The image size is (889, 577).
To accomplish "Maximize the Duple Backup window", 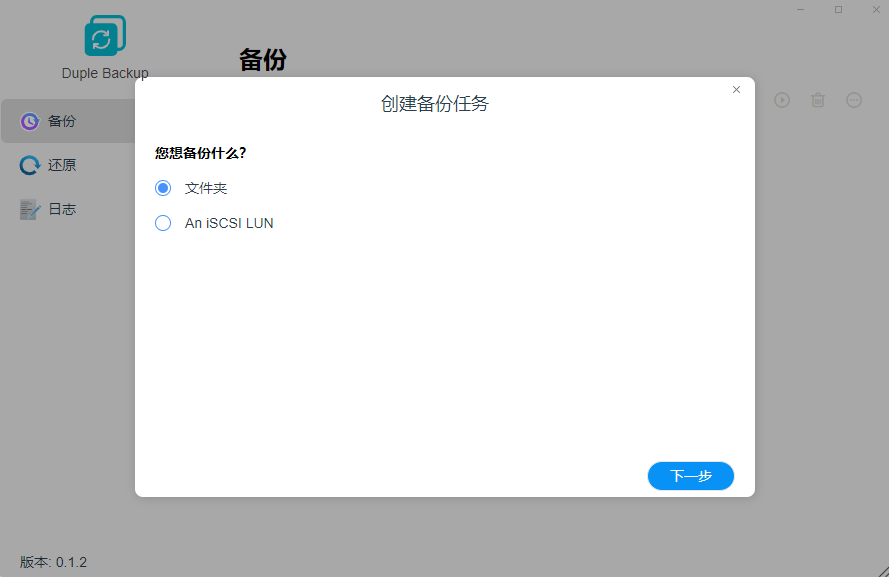I will [838, 9].
